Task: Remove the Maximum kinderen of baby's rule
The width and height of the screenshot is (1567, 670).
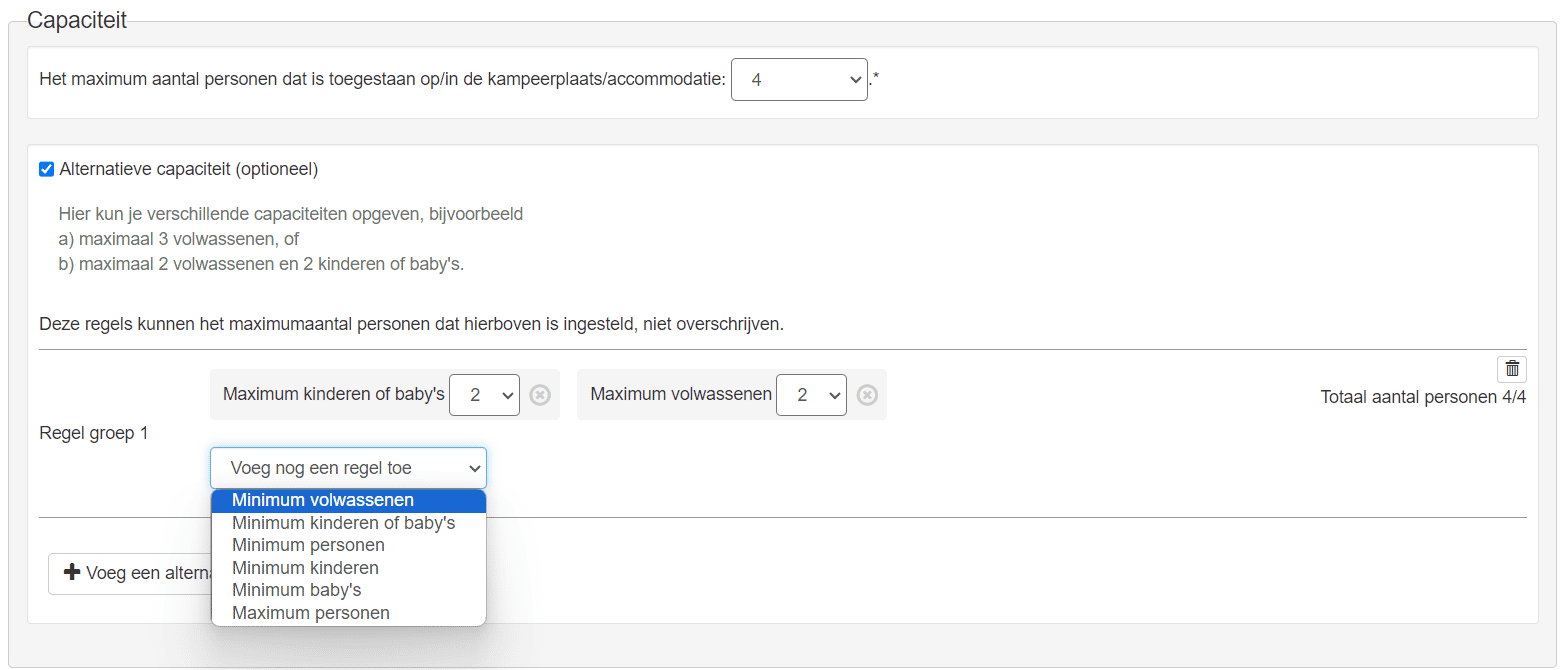Action: pyautogui.click(x=540, y=395)
